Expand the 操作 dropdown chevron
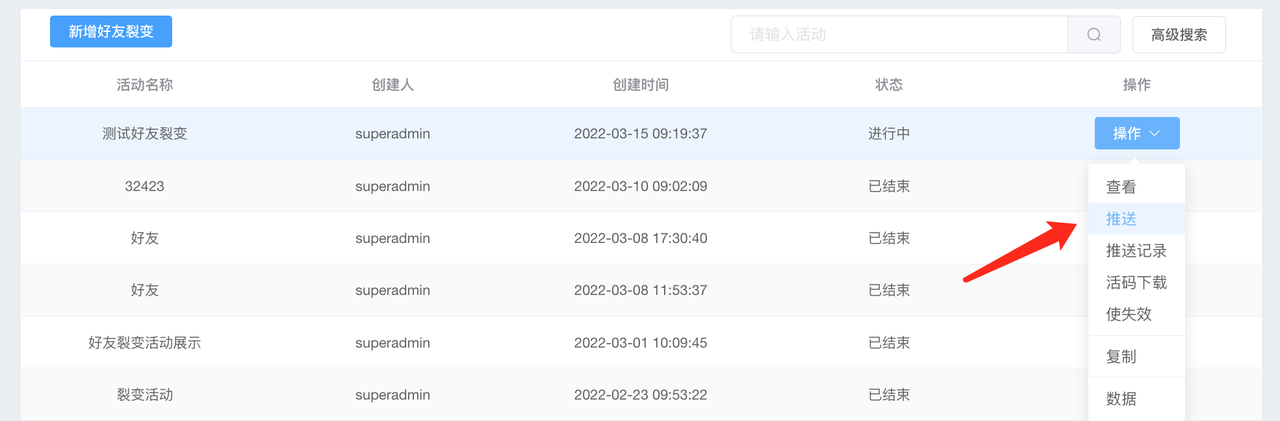Viewport: 1280px width, 421px height. (x=1154, y=133)
